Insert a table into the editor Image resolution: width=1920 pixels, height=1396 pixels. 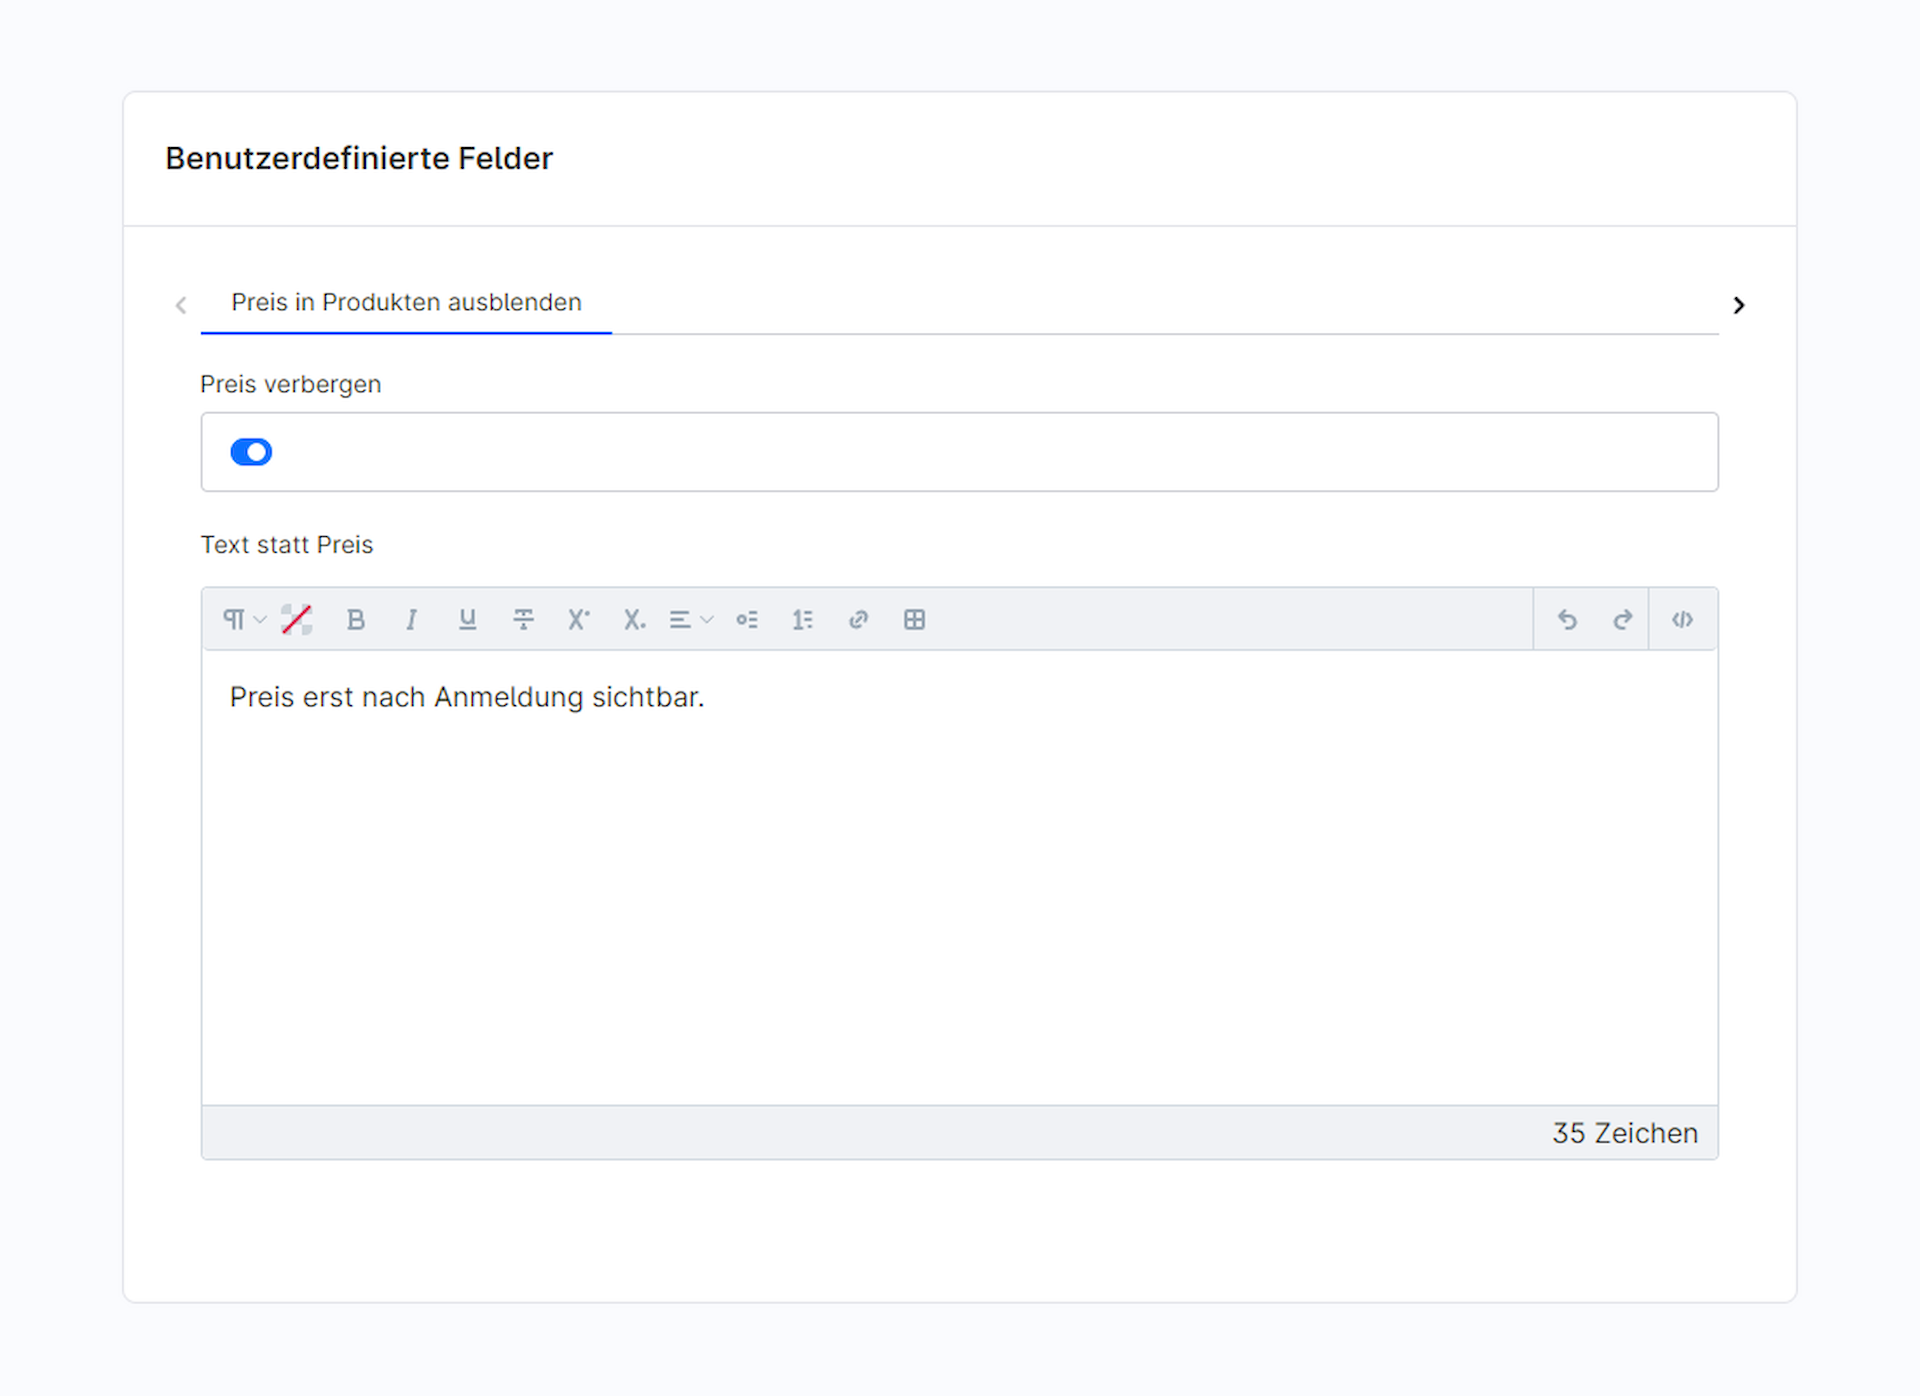(914, 620)
